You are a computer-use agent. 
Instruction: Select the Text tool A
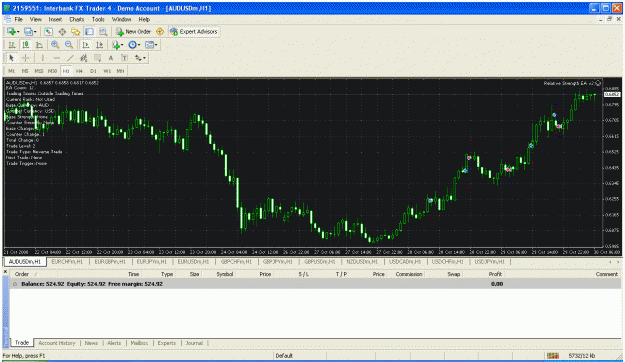click(111, 58)
